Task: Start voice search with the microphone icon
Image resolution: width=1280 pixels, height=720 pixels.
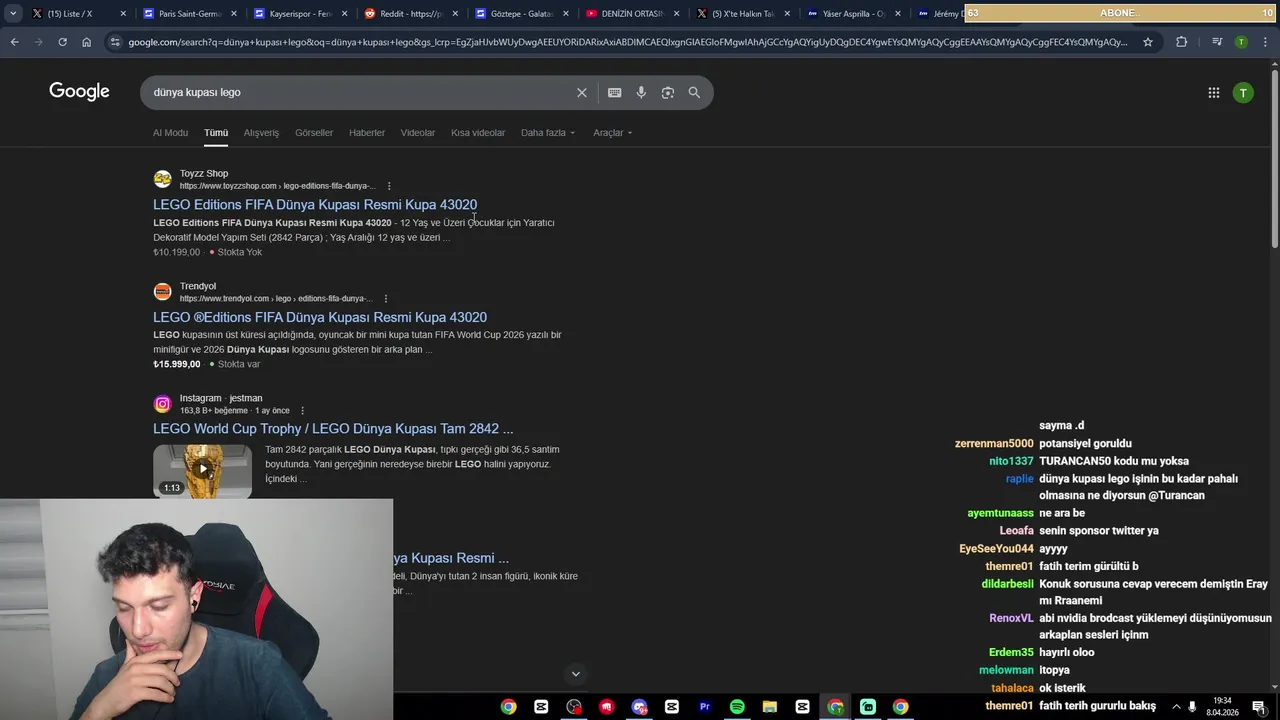Action: click(x=641, y=92)
